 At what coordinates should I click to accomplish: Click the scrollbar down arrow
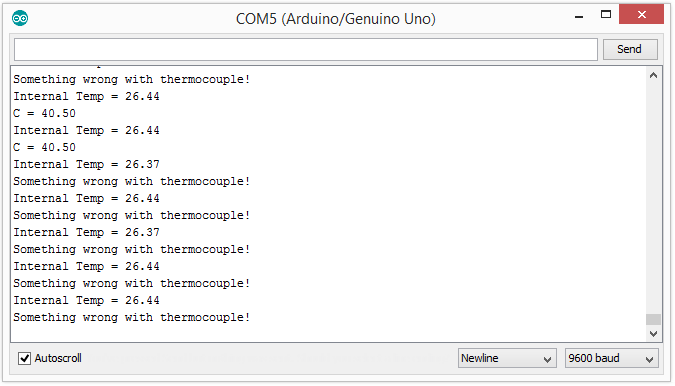point(653,334)
